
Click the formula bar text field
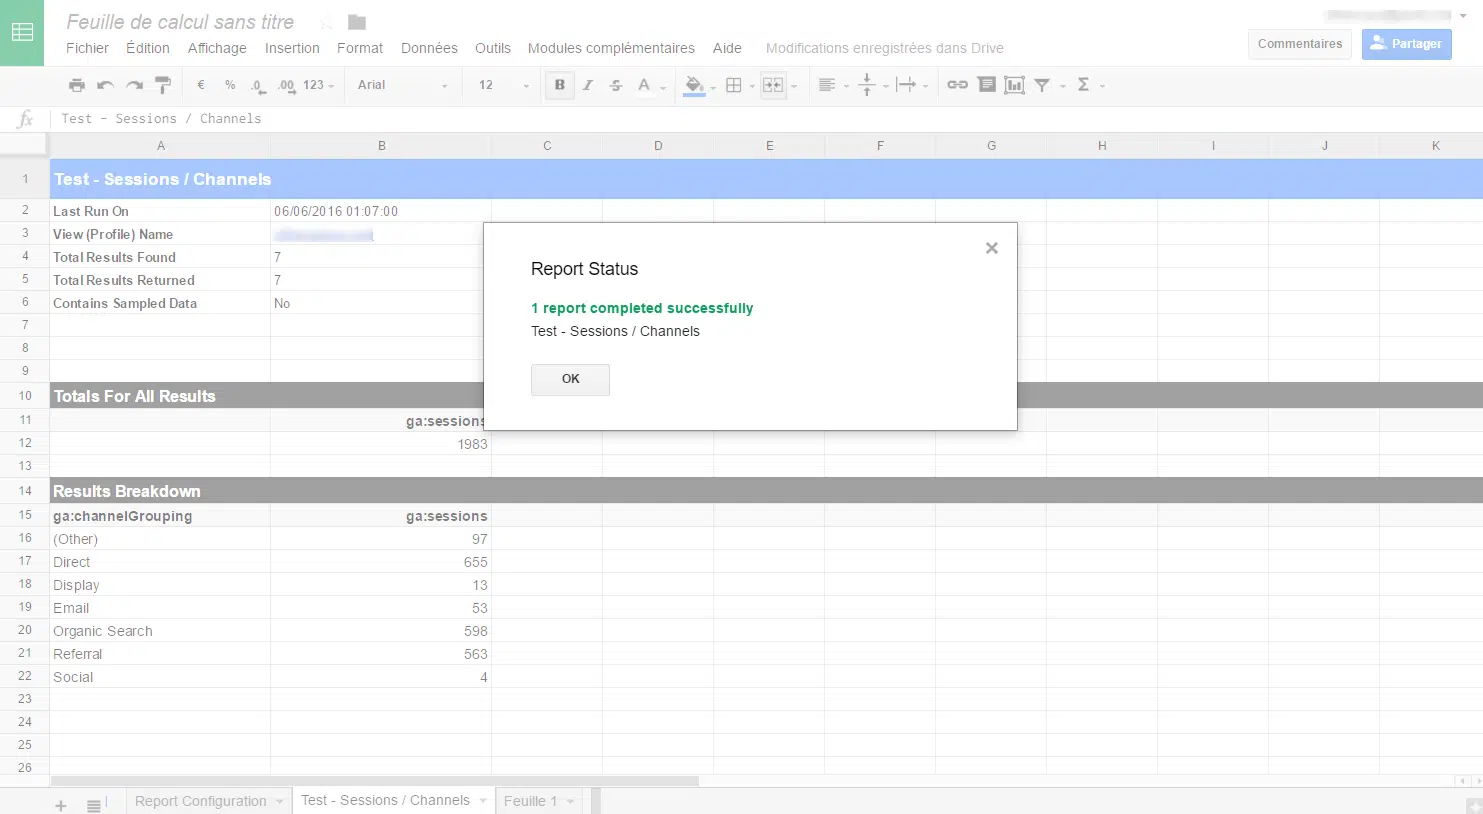[x=700, y=118]
